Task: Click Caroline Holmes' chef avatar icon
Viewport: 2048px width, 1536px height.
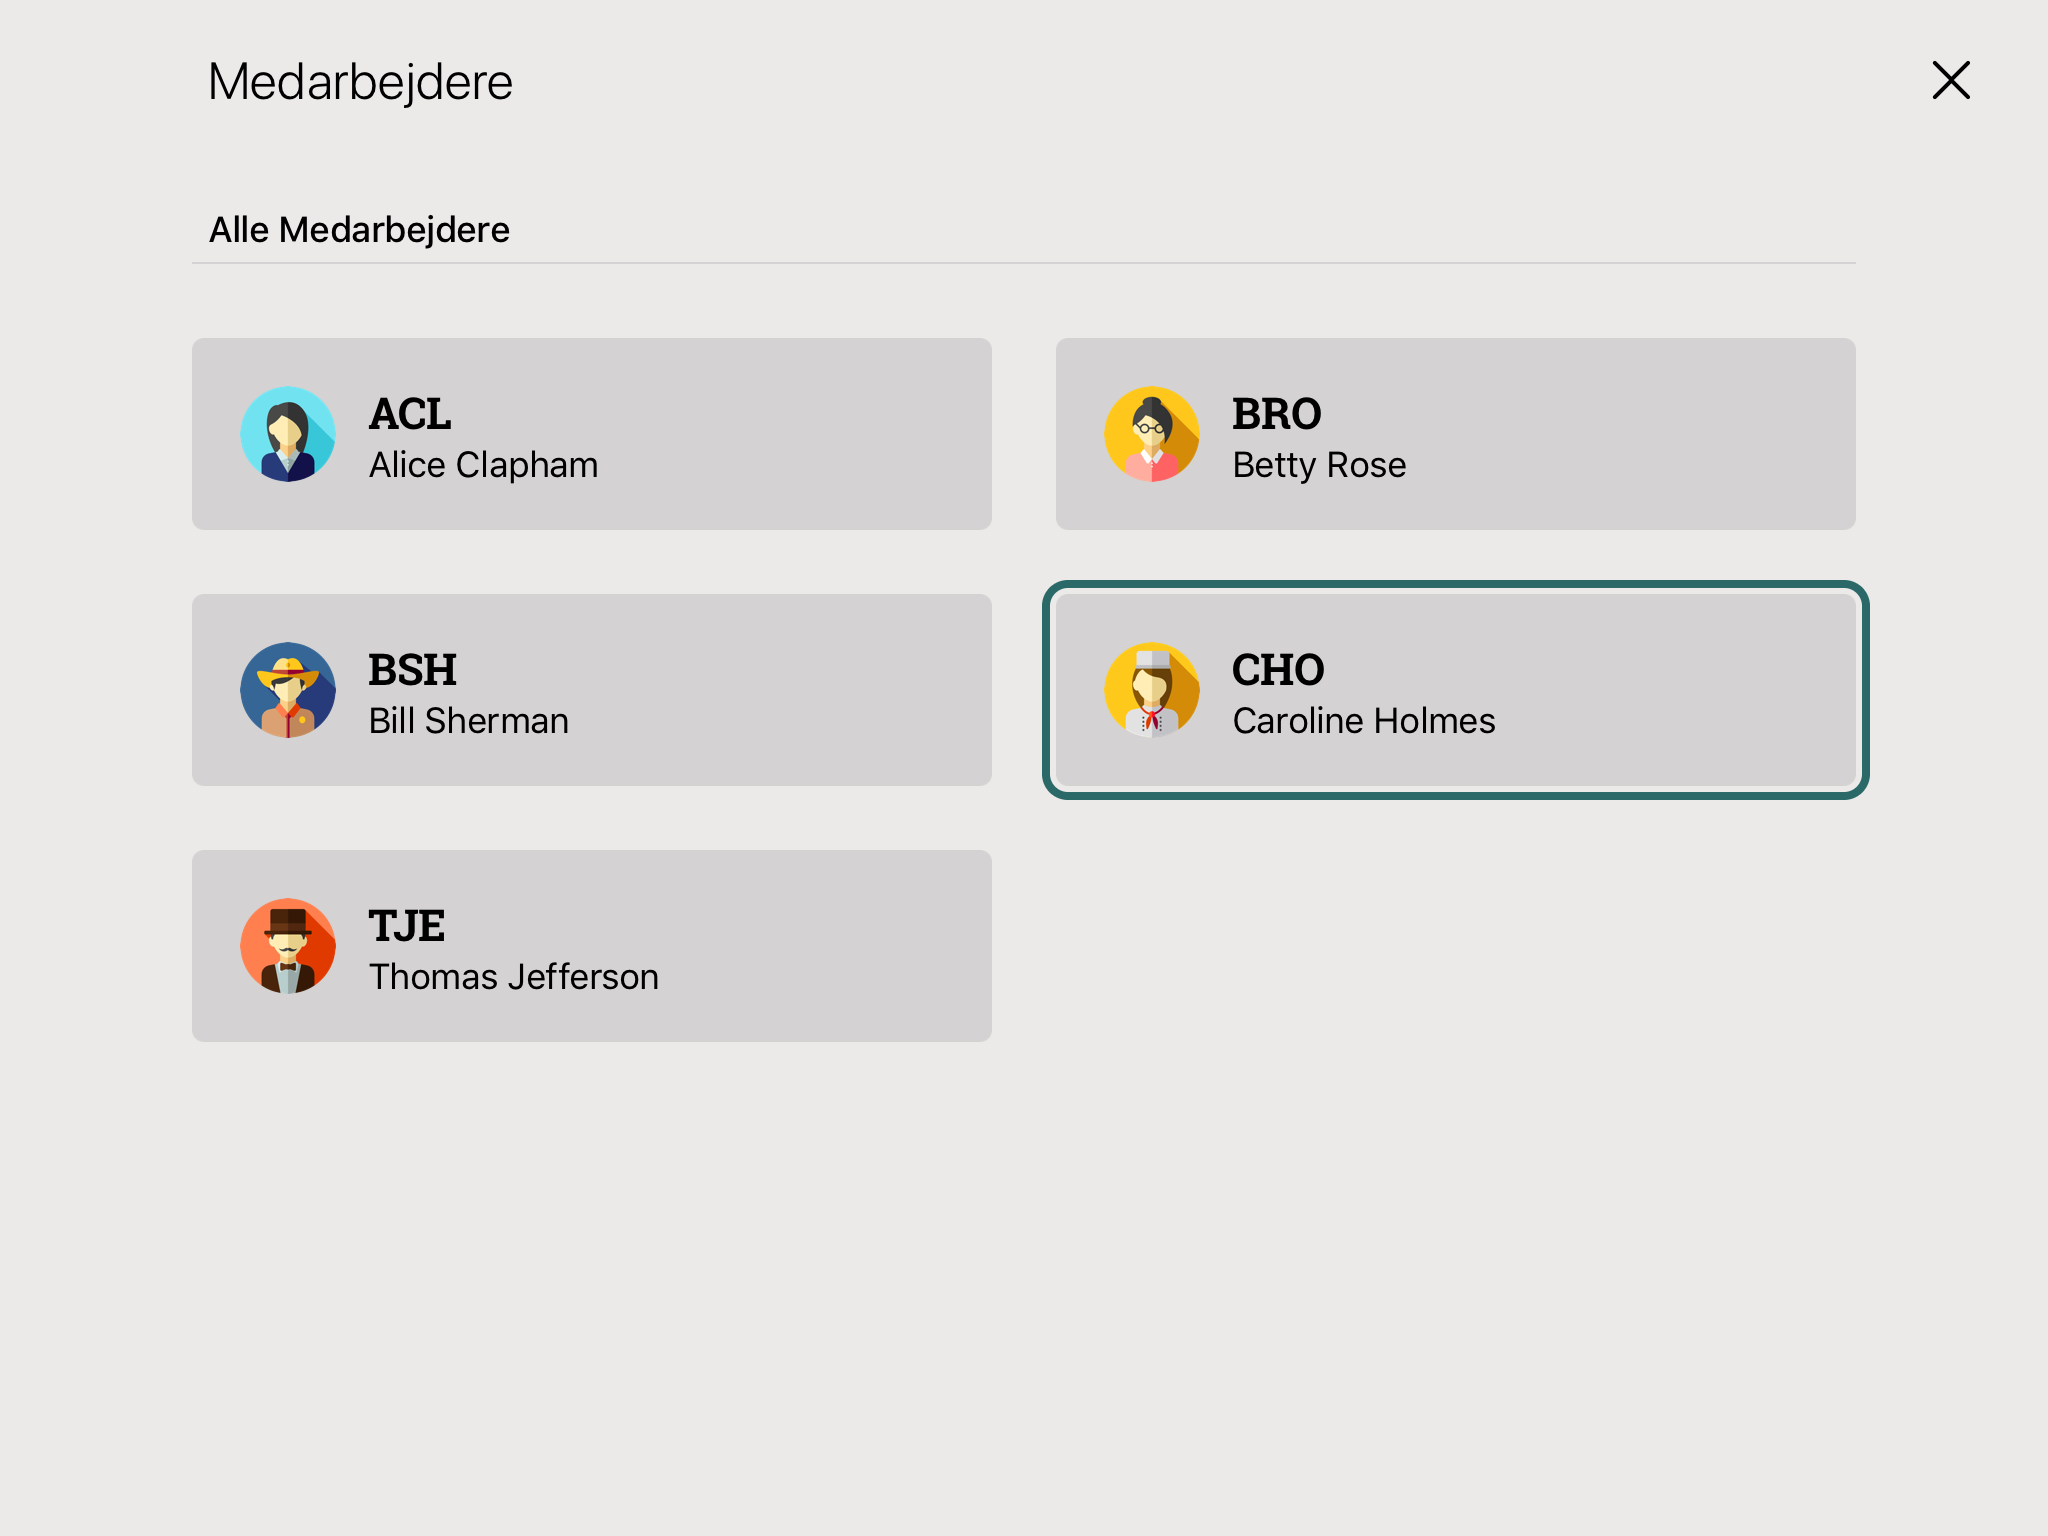Action: coord(1152,690)
